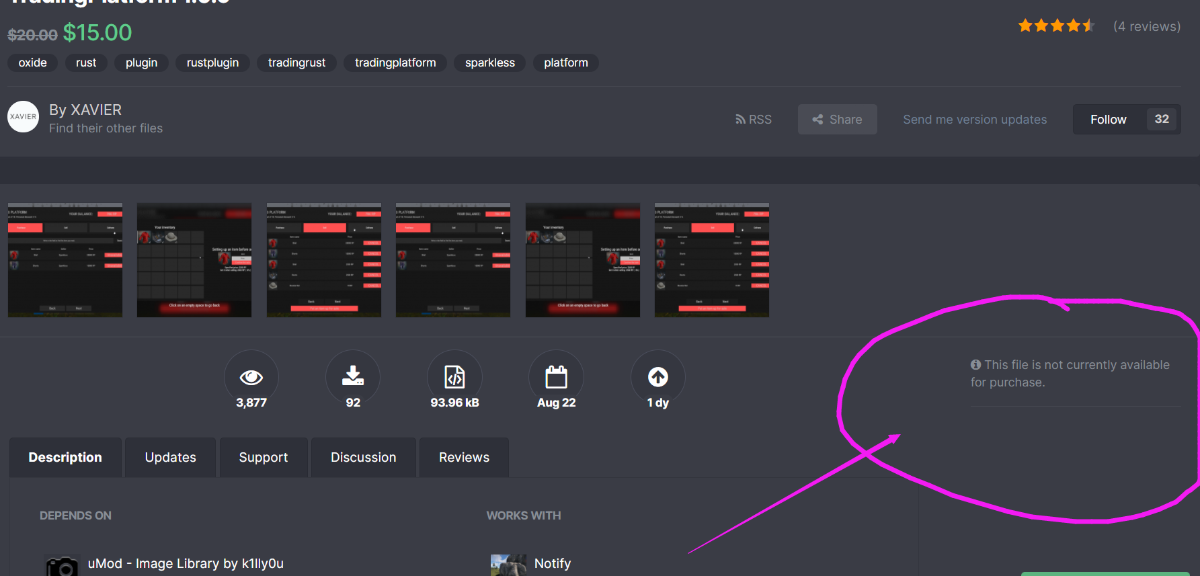1200x576 pixels.
Task: Click XAVIER author avatar
Action: (x=23, y=118)
